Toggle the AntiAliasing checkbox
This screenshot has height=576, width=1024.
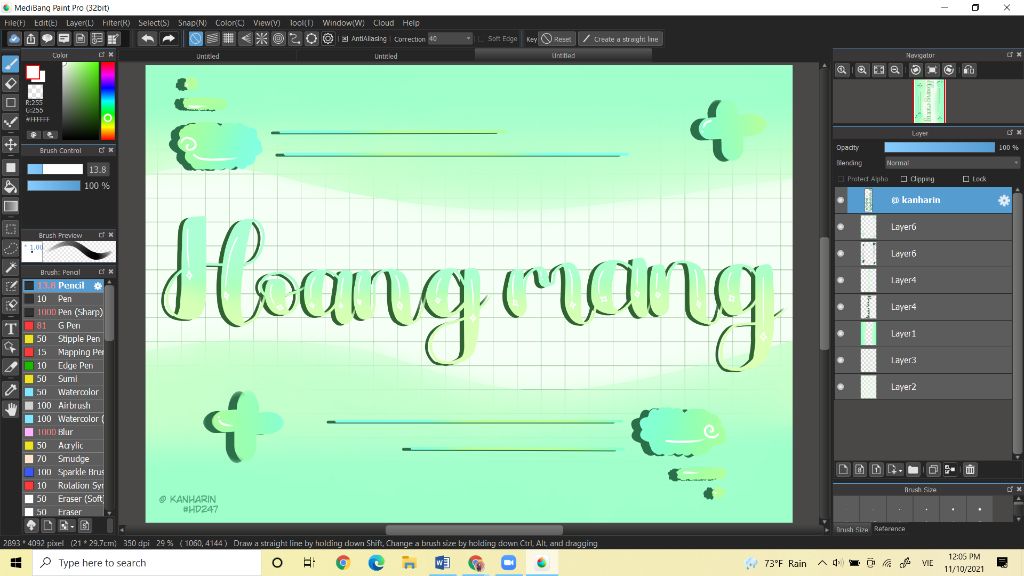pyautogui.click(x=345, y=39)
